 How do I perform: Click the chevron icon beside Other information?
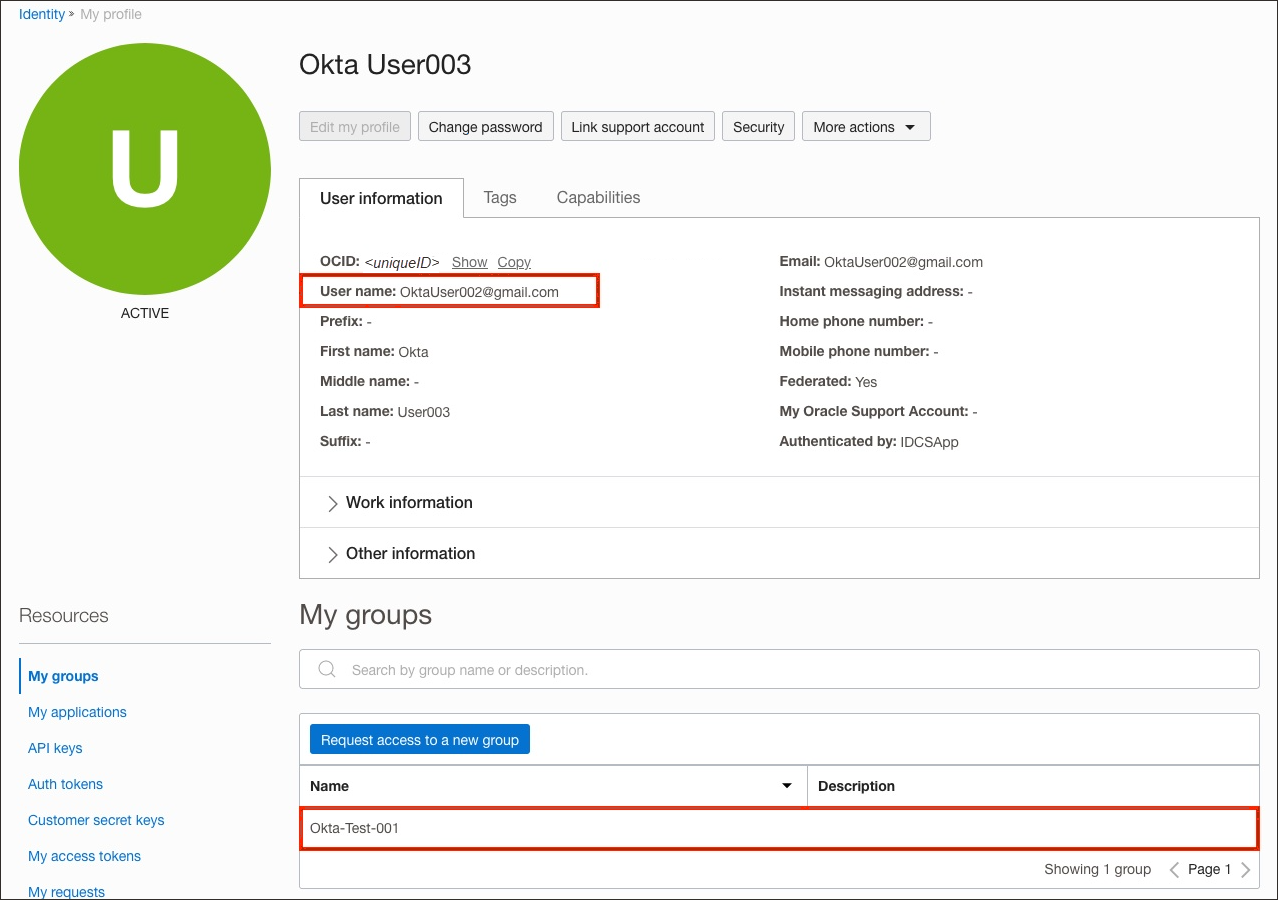click(x=331, y=553)
